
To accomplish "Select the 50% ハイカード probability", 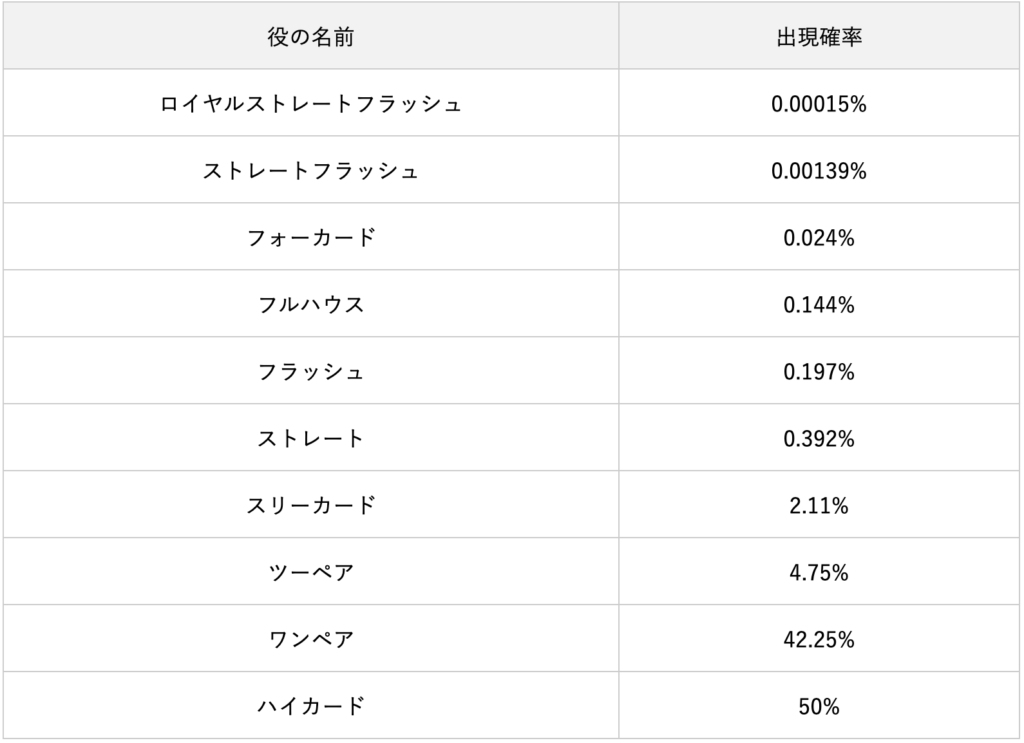I will click(819, 706).
